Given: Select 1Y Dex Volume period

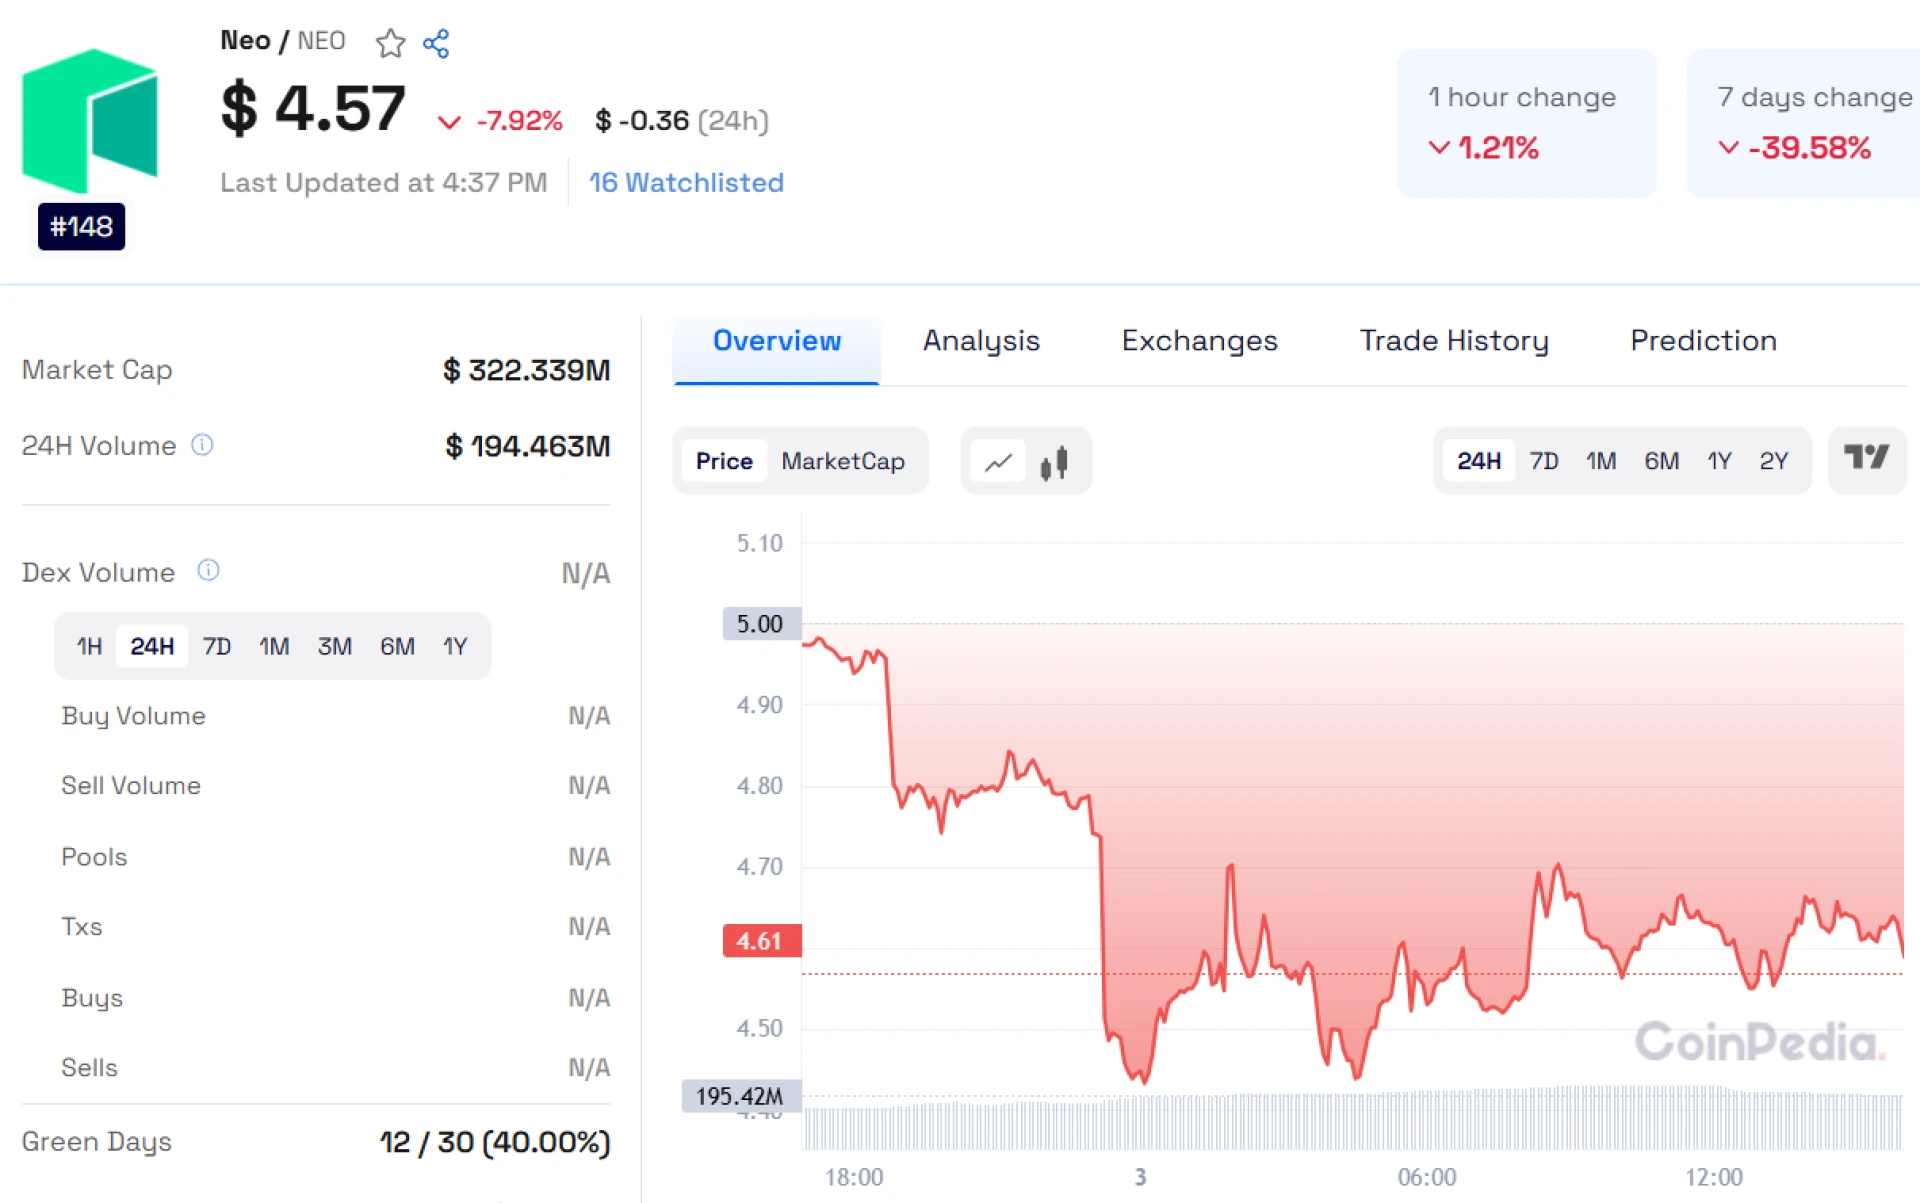Looking at the screenshot, I should [x=455, y=646].
